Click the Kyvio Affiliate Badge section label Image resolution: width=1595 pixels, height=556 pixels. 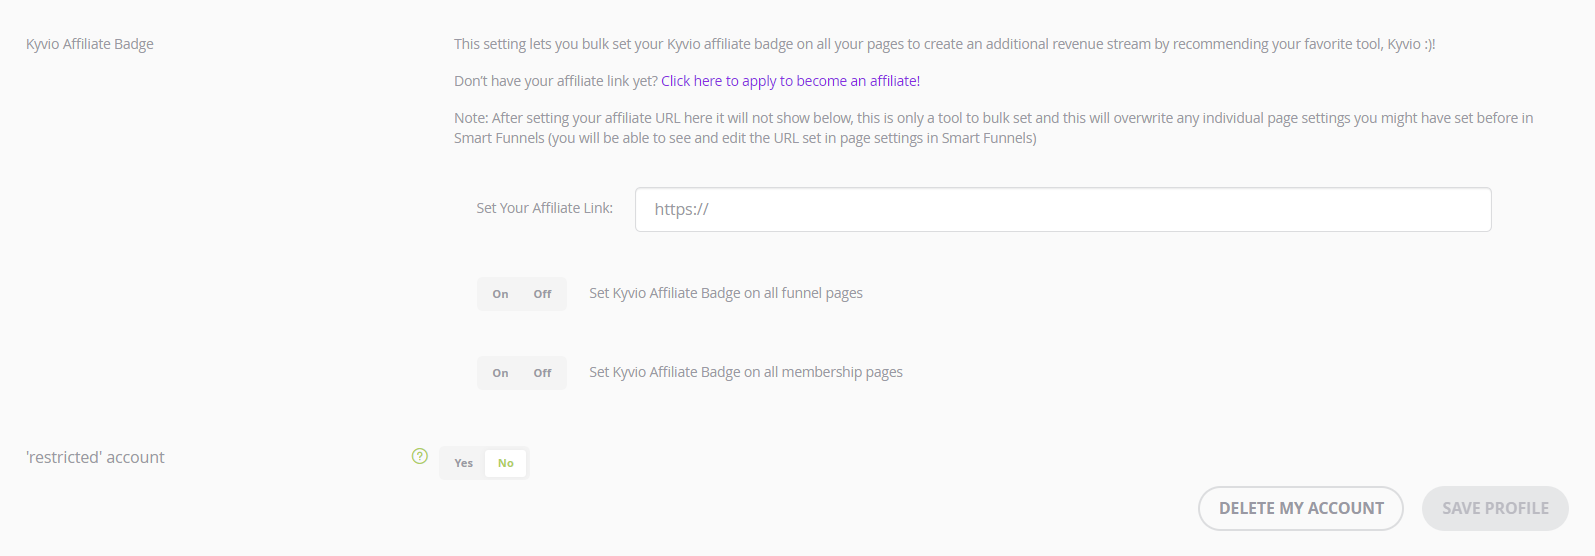coord(90,44)
